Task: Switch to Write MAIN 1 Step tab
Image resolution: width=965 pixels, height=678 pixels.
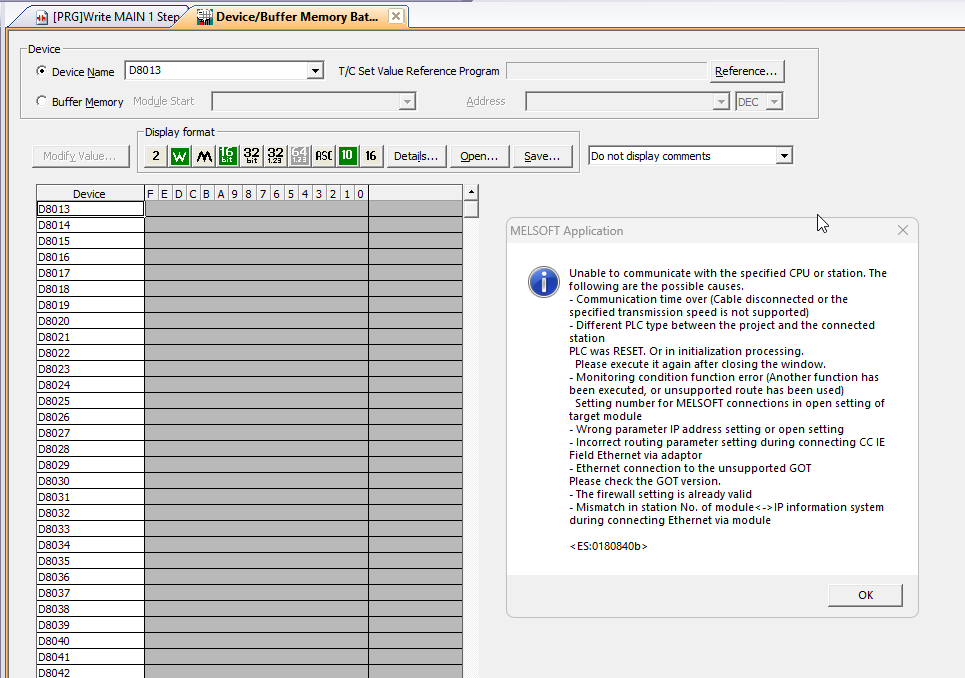Action: click(x=108, y=17)
